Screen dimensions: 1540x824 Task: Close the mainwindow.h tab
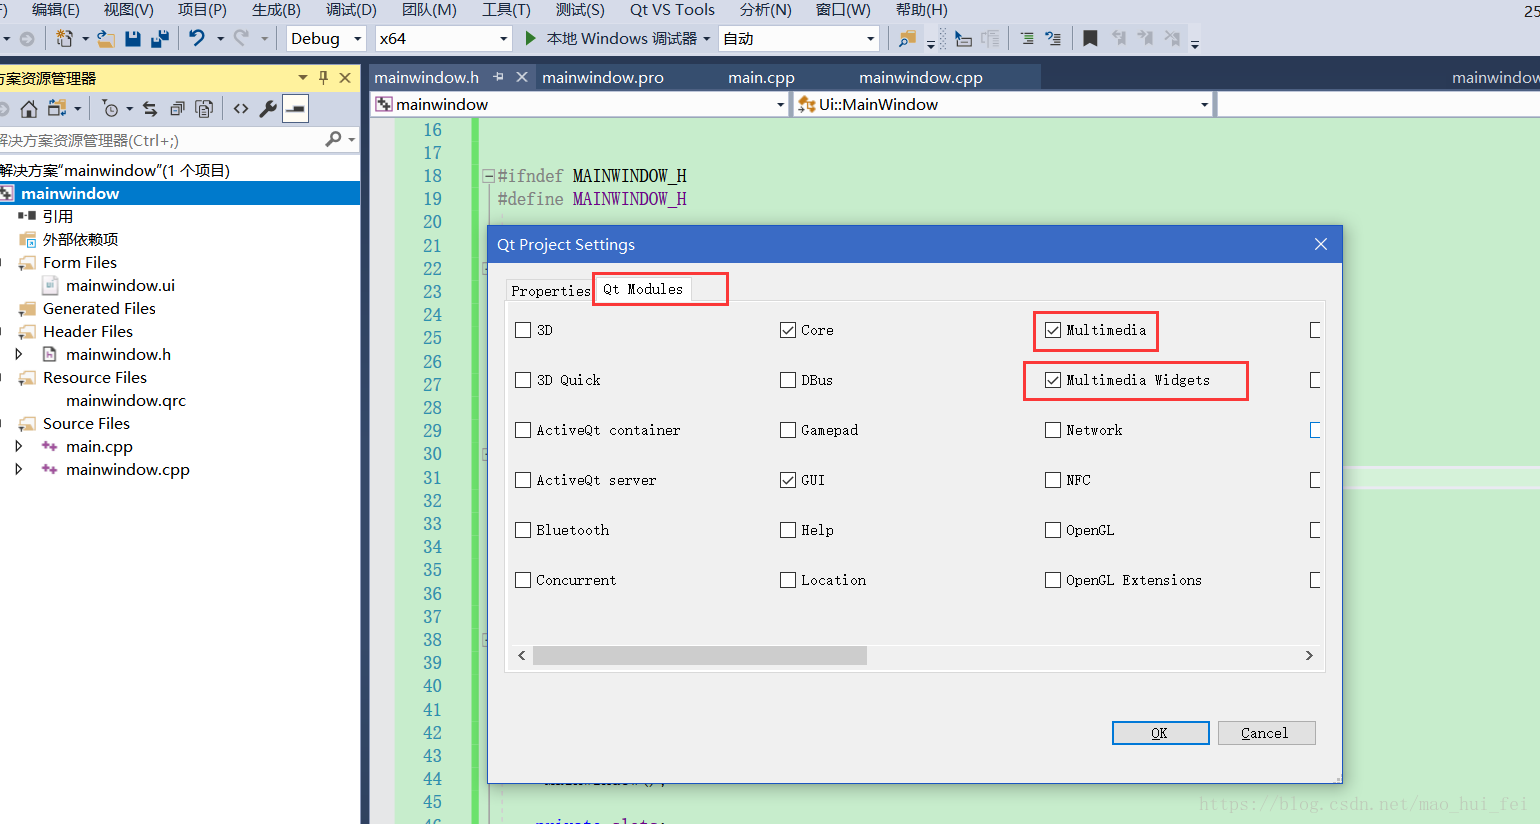click(x=522, y=76)
